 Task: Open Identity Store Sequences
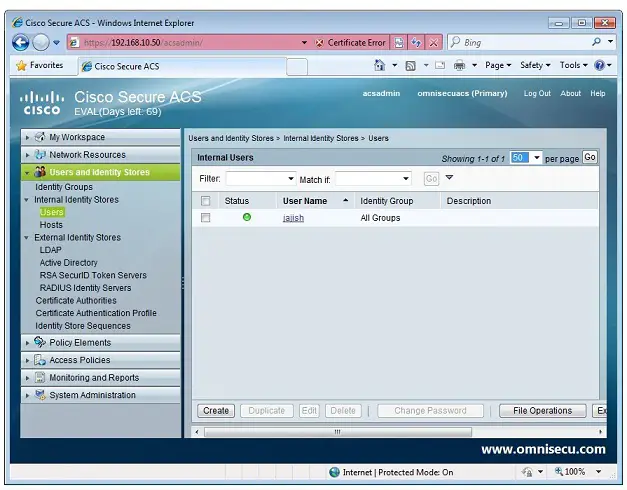tap(83, 326)
